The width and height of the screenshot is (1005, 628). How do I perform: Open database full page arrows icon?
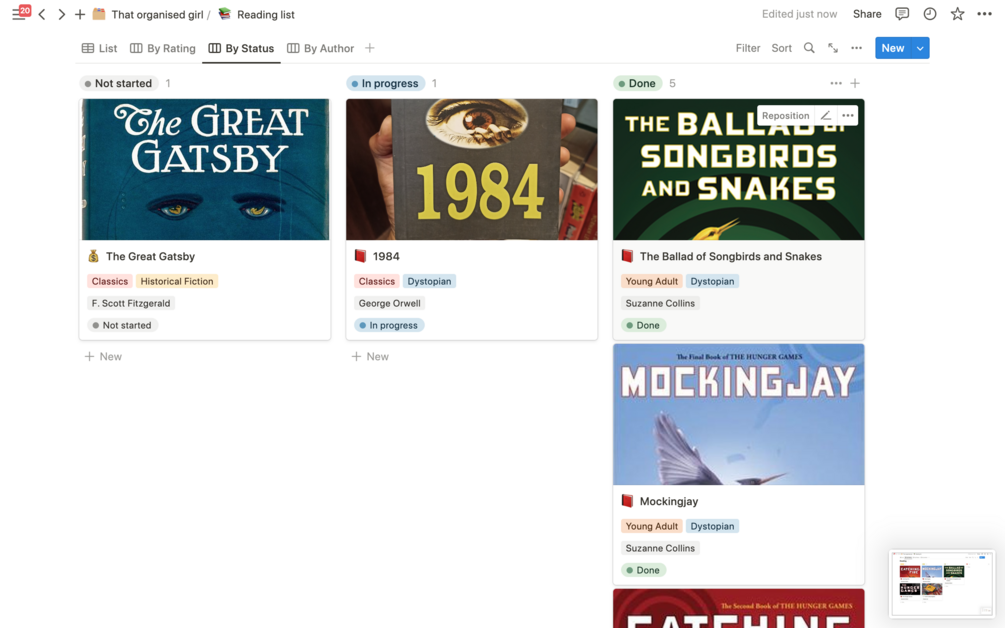point(833,48)
